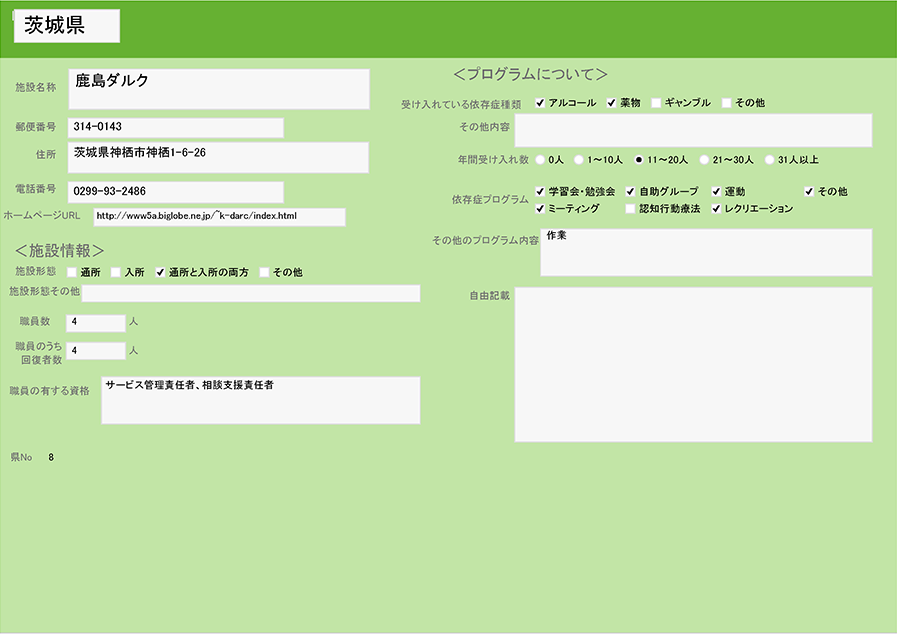The image size is (897, 634).
Task: Toggle the 自助グループ checkbox
Action: point(630,191)
